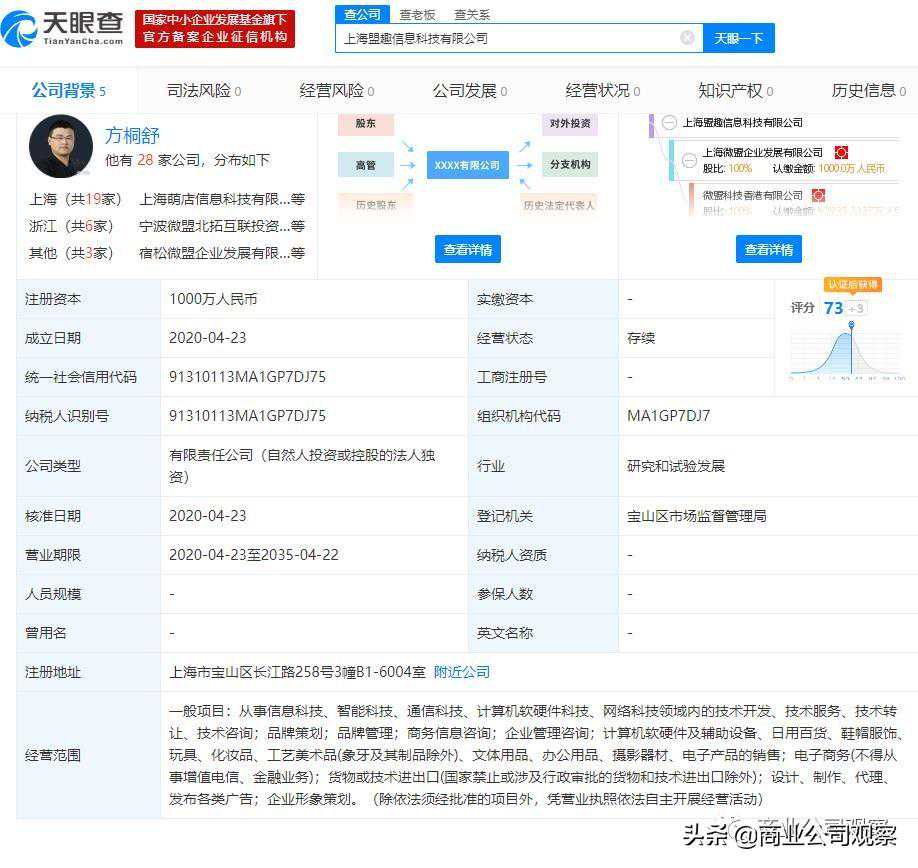Click the score distribution chart marker
The height and width of the screenshot is (868, 918).
pos(851,325)
